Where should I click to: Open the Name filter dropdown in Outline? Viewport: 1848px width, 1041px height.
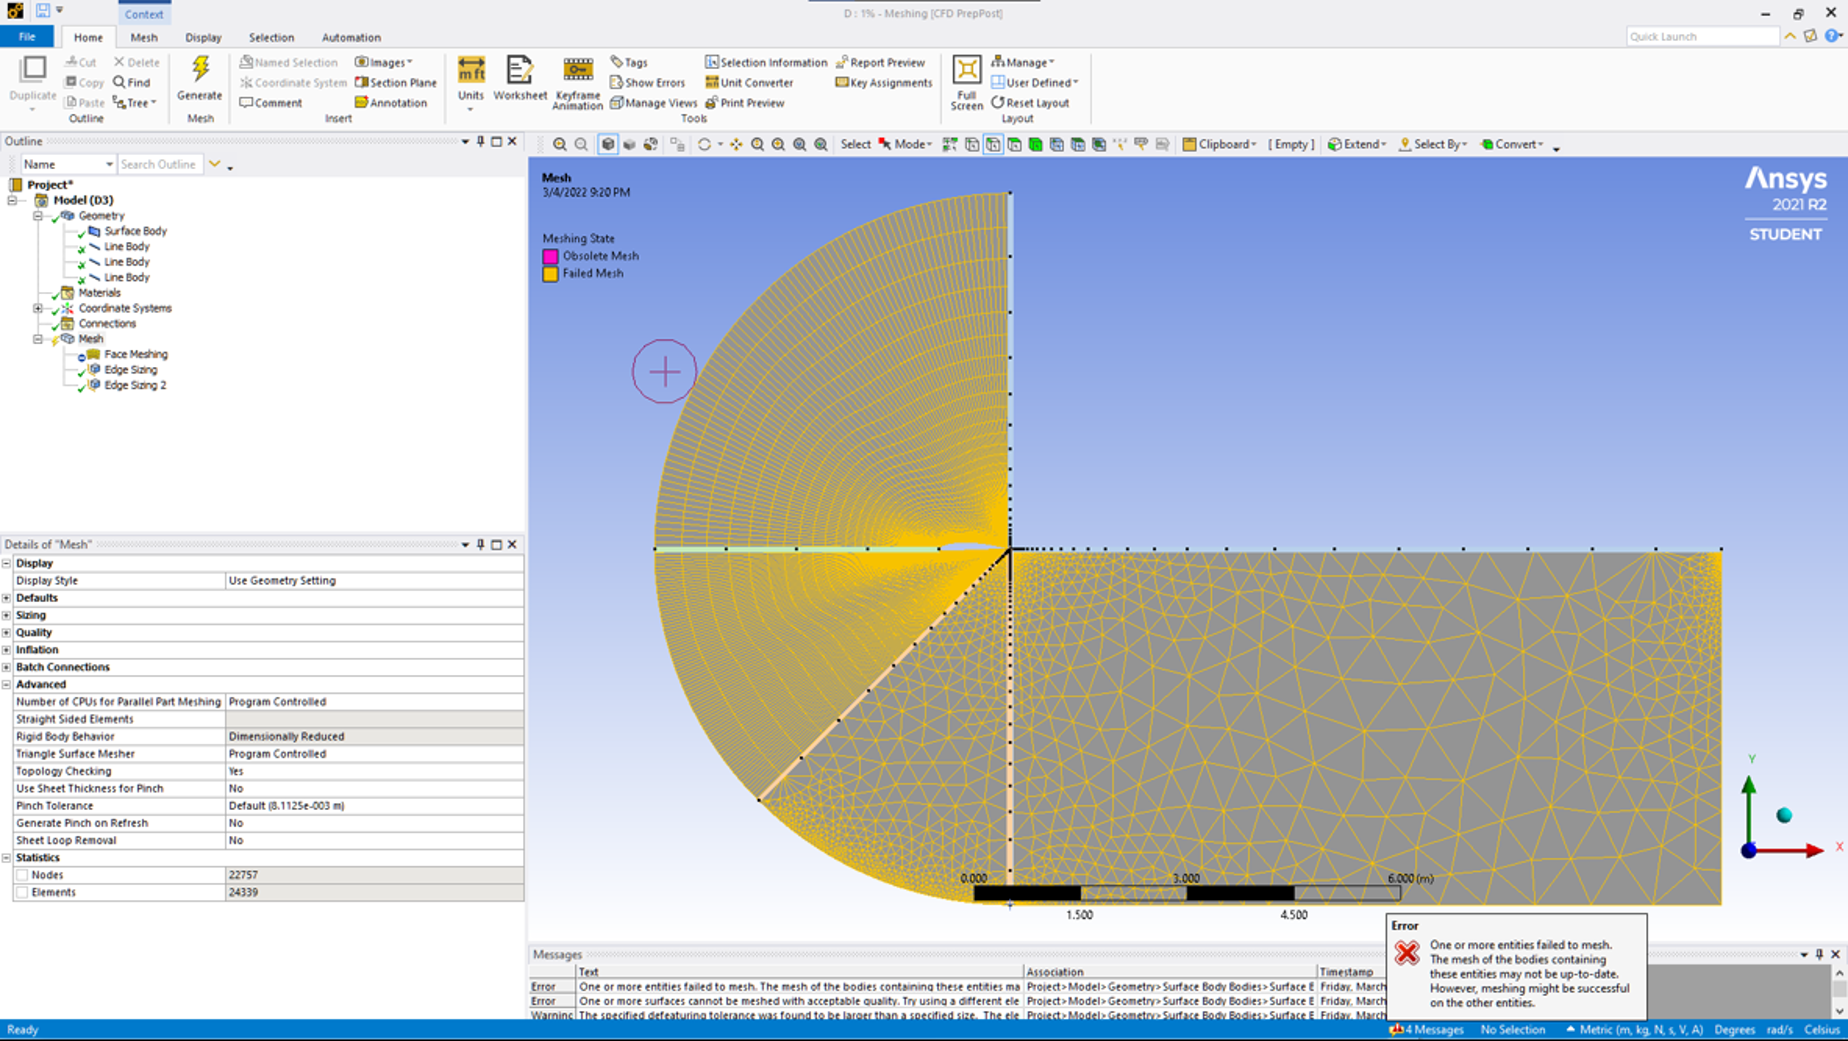click(109, 165)
